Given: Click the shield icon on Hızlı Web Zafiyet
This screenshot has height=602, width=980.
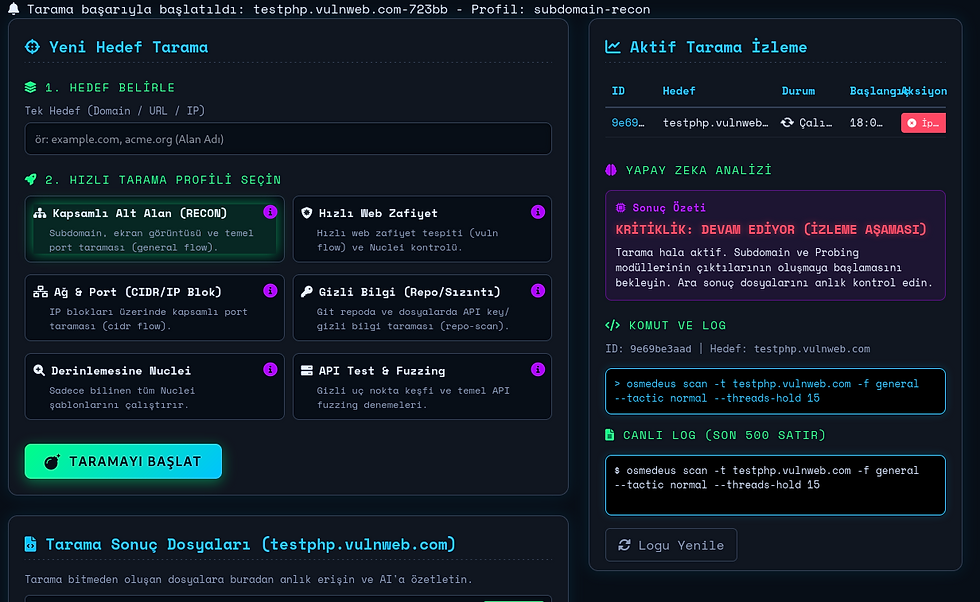Looking at the screenshot, I should (307, 213).
